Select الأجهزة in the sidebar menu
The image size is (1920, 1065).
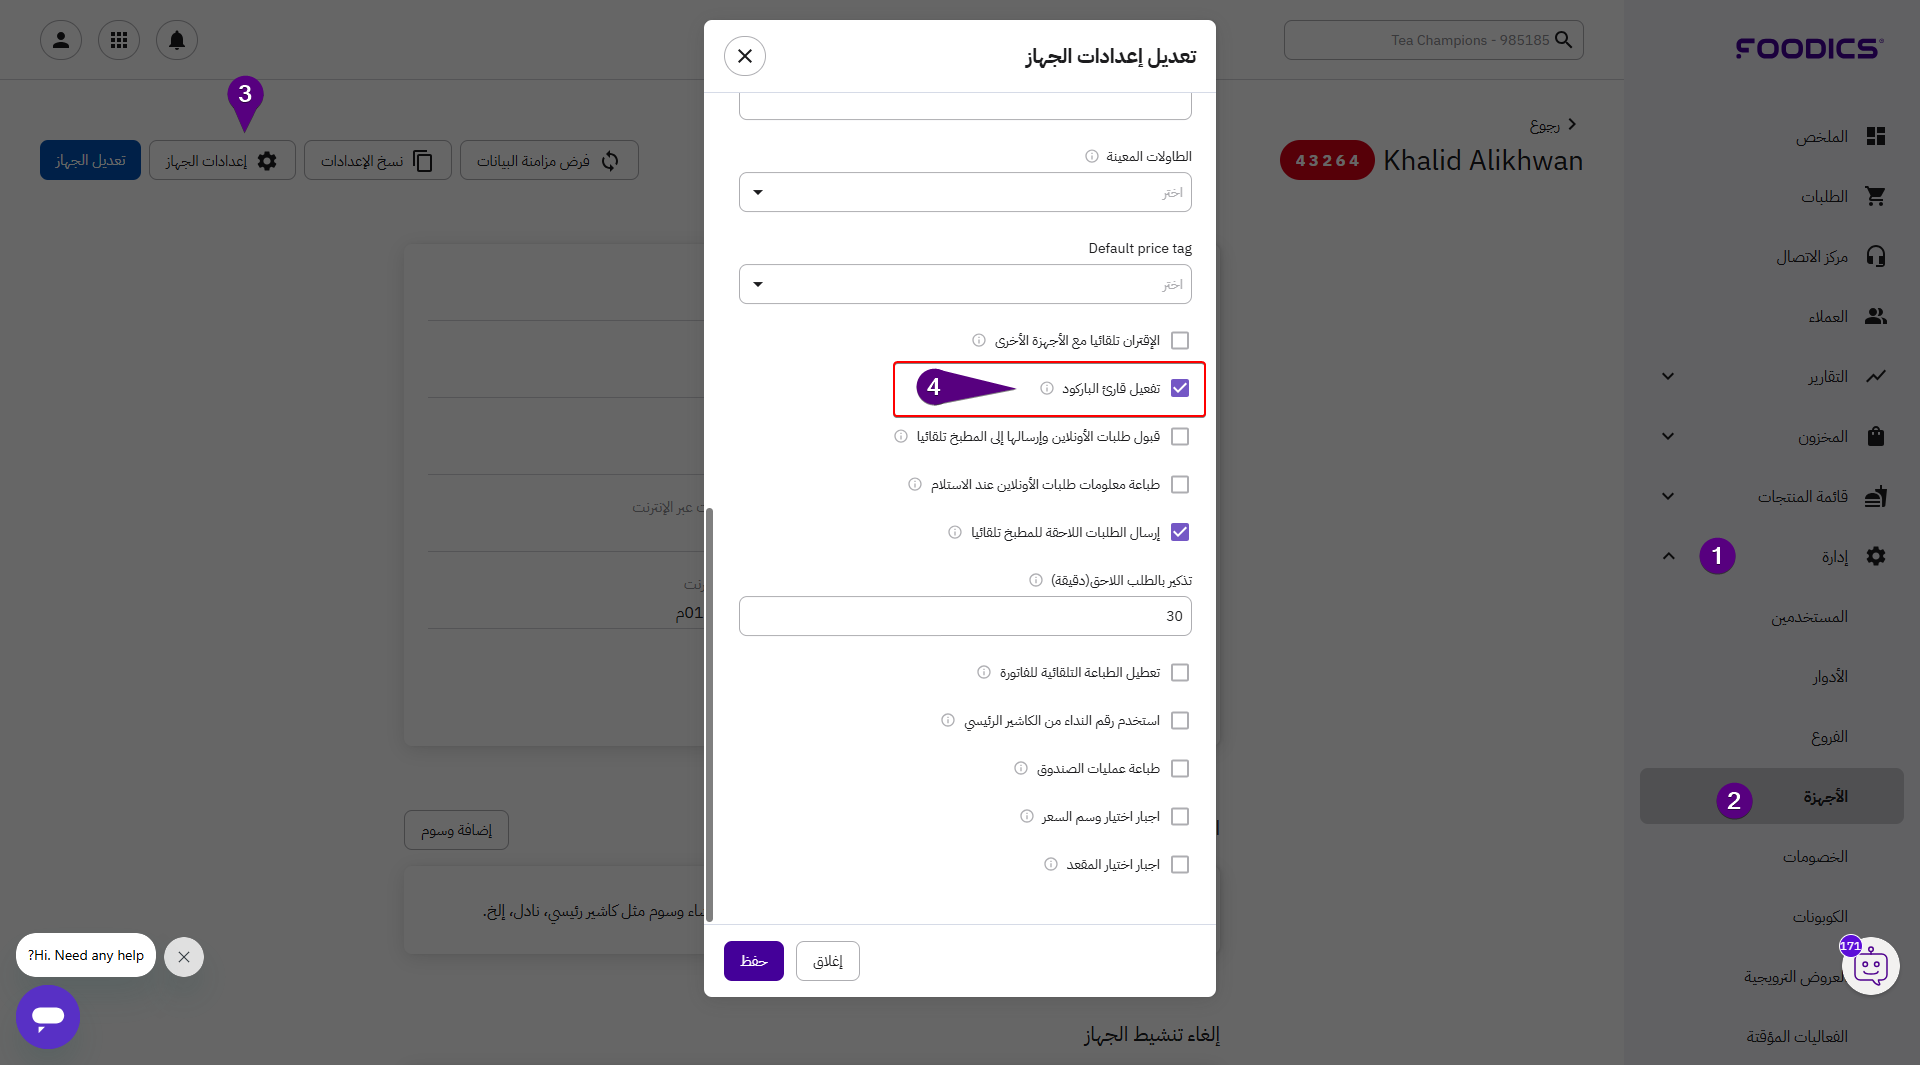[1825, 796]
